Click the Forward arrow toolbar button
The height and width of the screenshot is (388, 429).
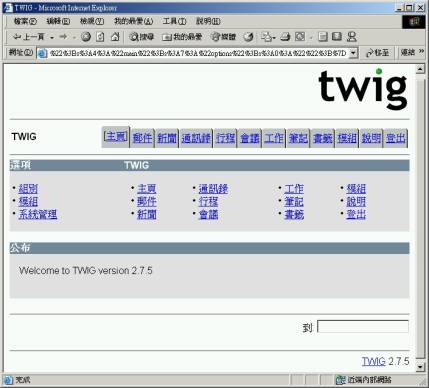[x=63, y=37]
